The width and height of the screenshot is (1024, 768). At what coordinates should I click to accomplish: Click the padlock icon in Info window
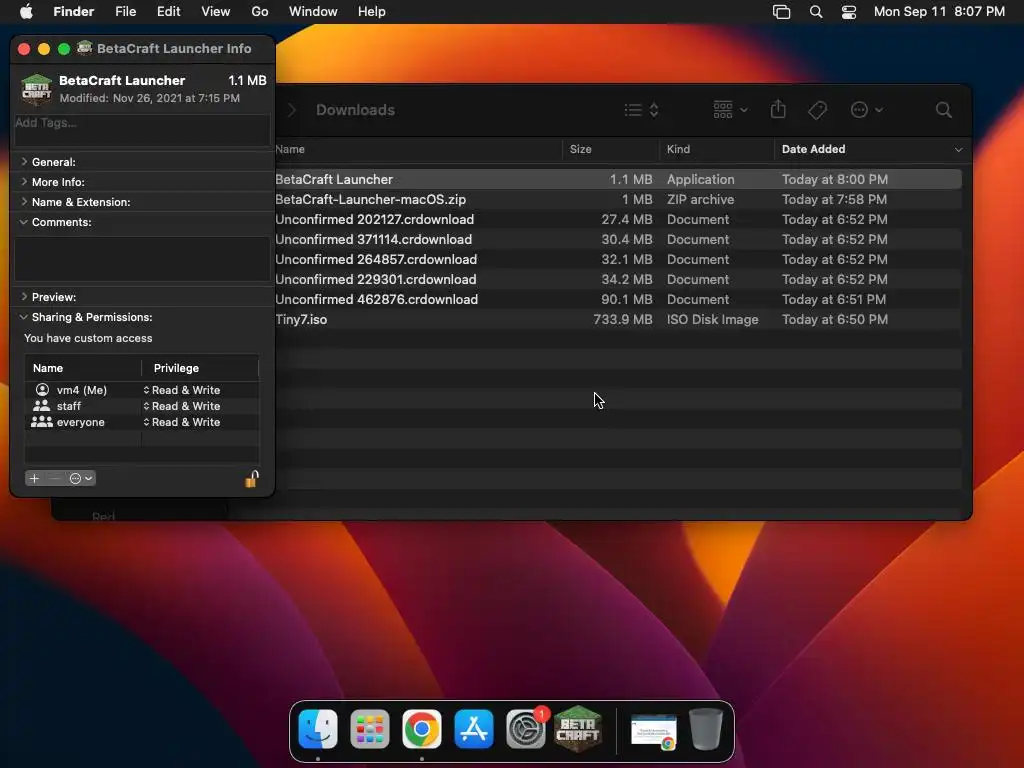point(252,479)
